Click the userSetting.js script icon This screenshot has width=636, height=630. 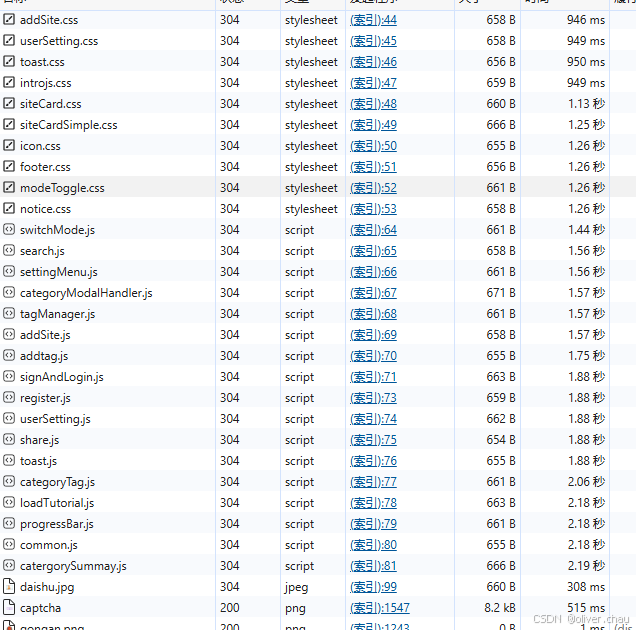click(x=9, y=419)
